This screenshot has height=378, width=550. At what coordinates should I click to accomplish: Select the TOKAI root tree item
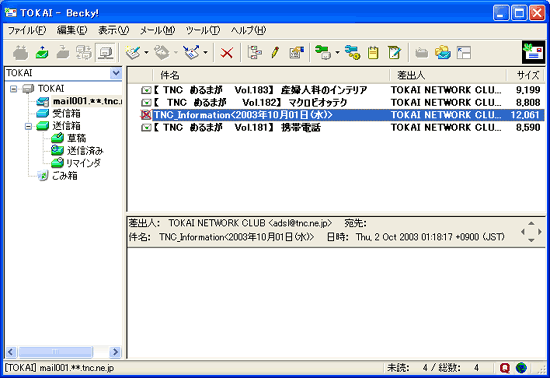[x=51, y=89]
